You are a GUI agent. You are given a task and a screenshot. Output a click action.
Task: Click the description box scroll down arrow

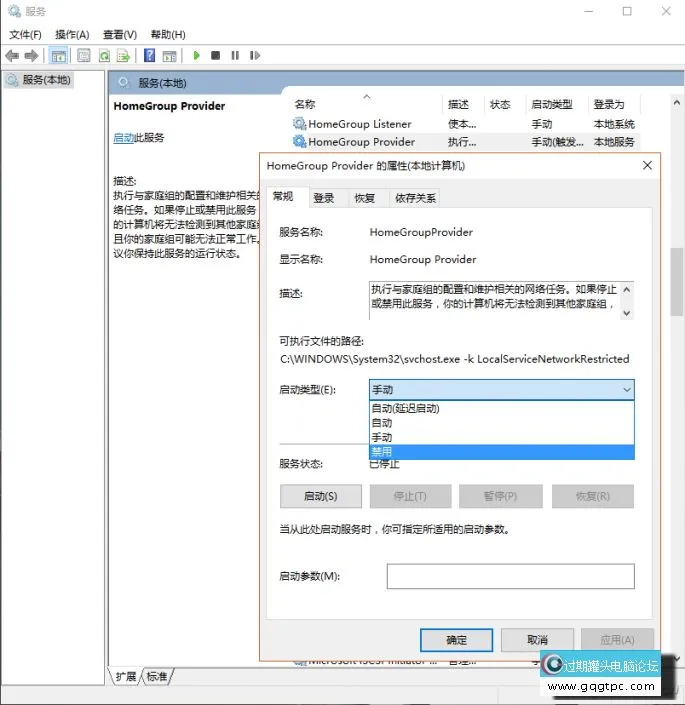point(627,313)
